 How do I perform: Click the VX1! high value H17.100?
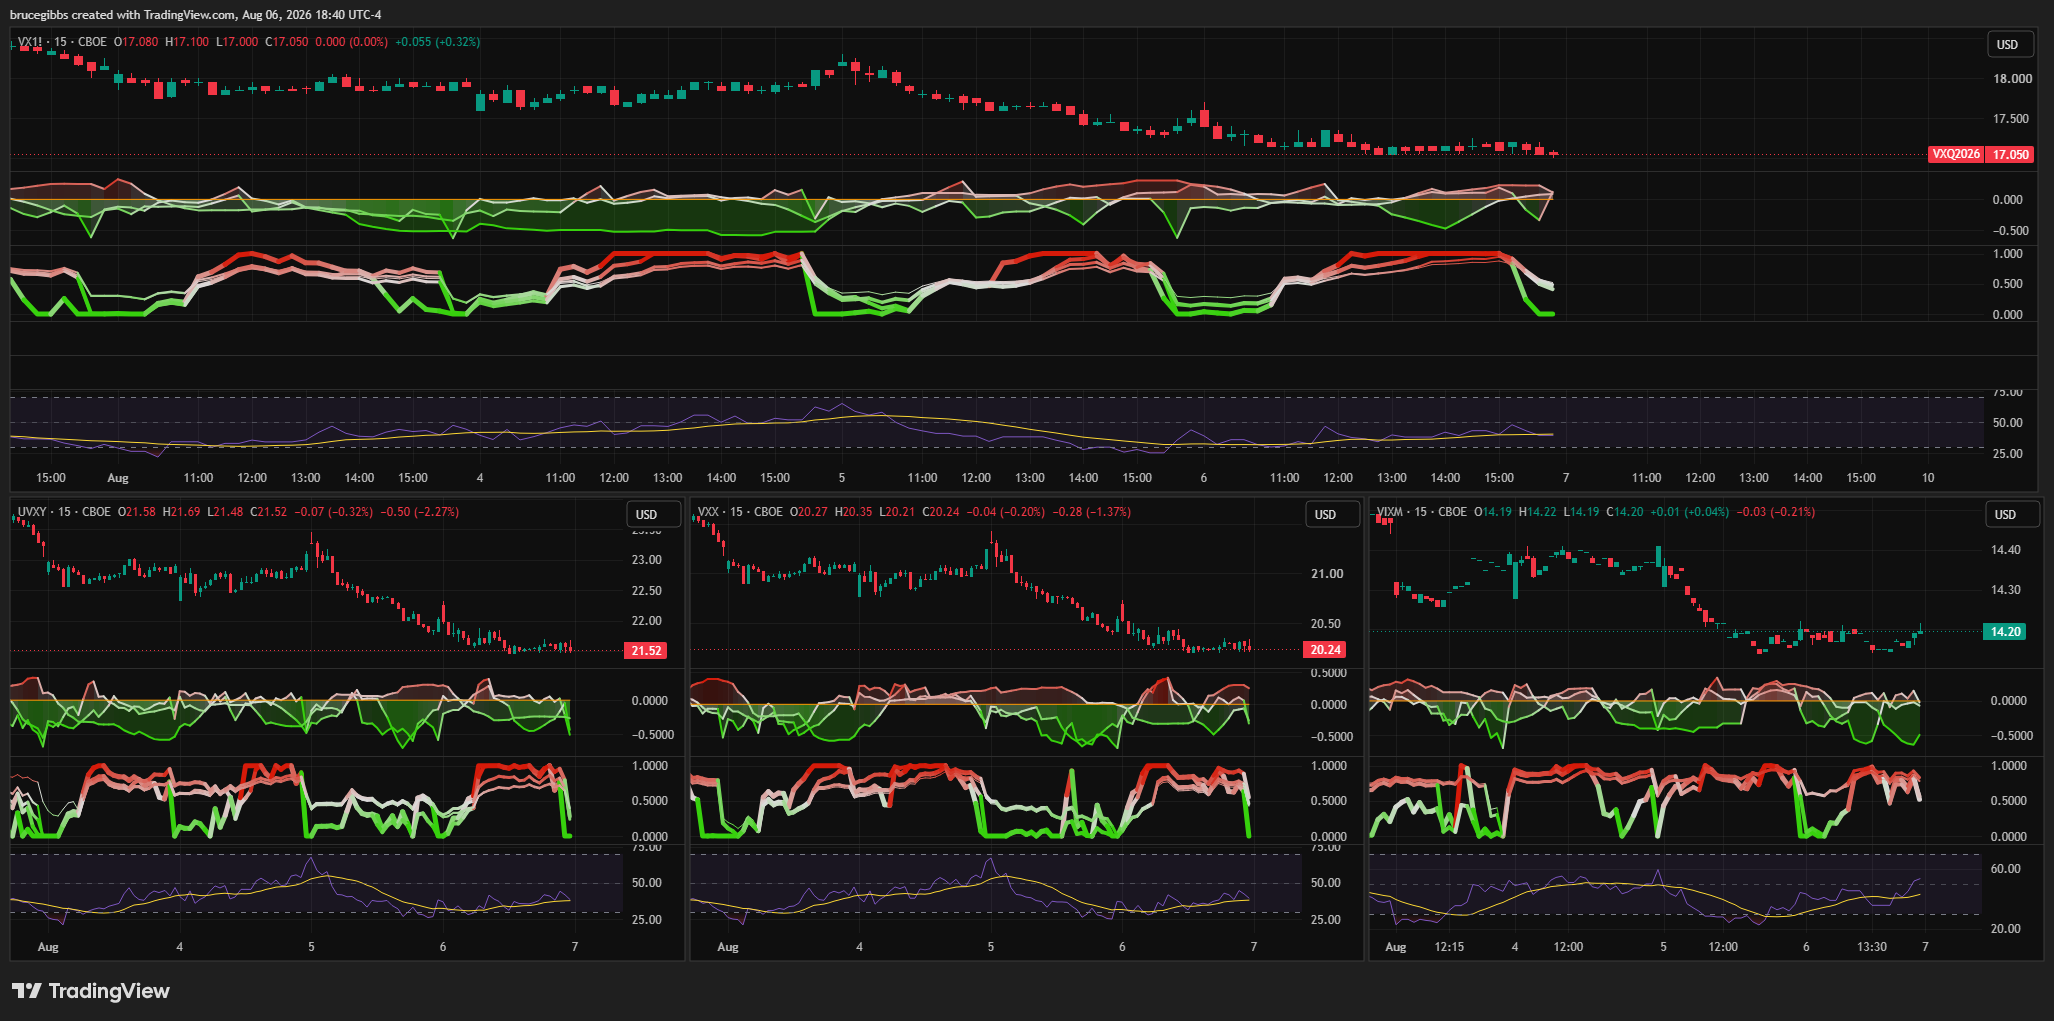pos(187,42)
